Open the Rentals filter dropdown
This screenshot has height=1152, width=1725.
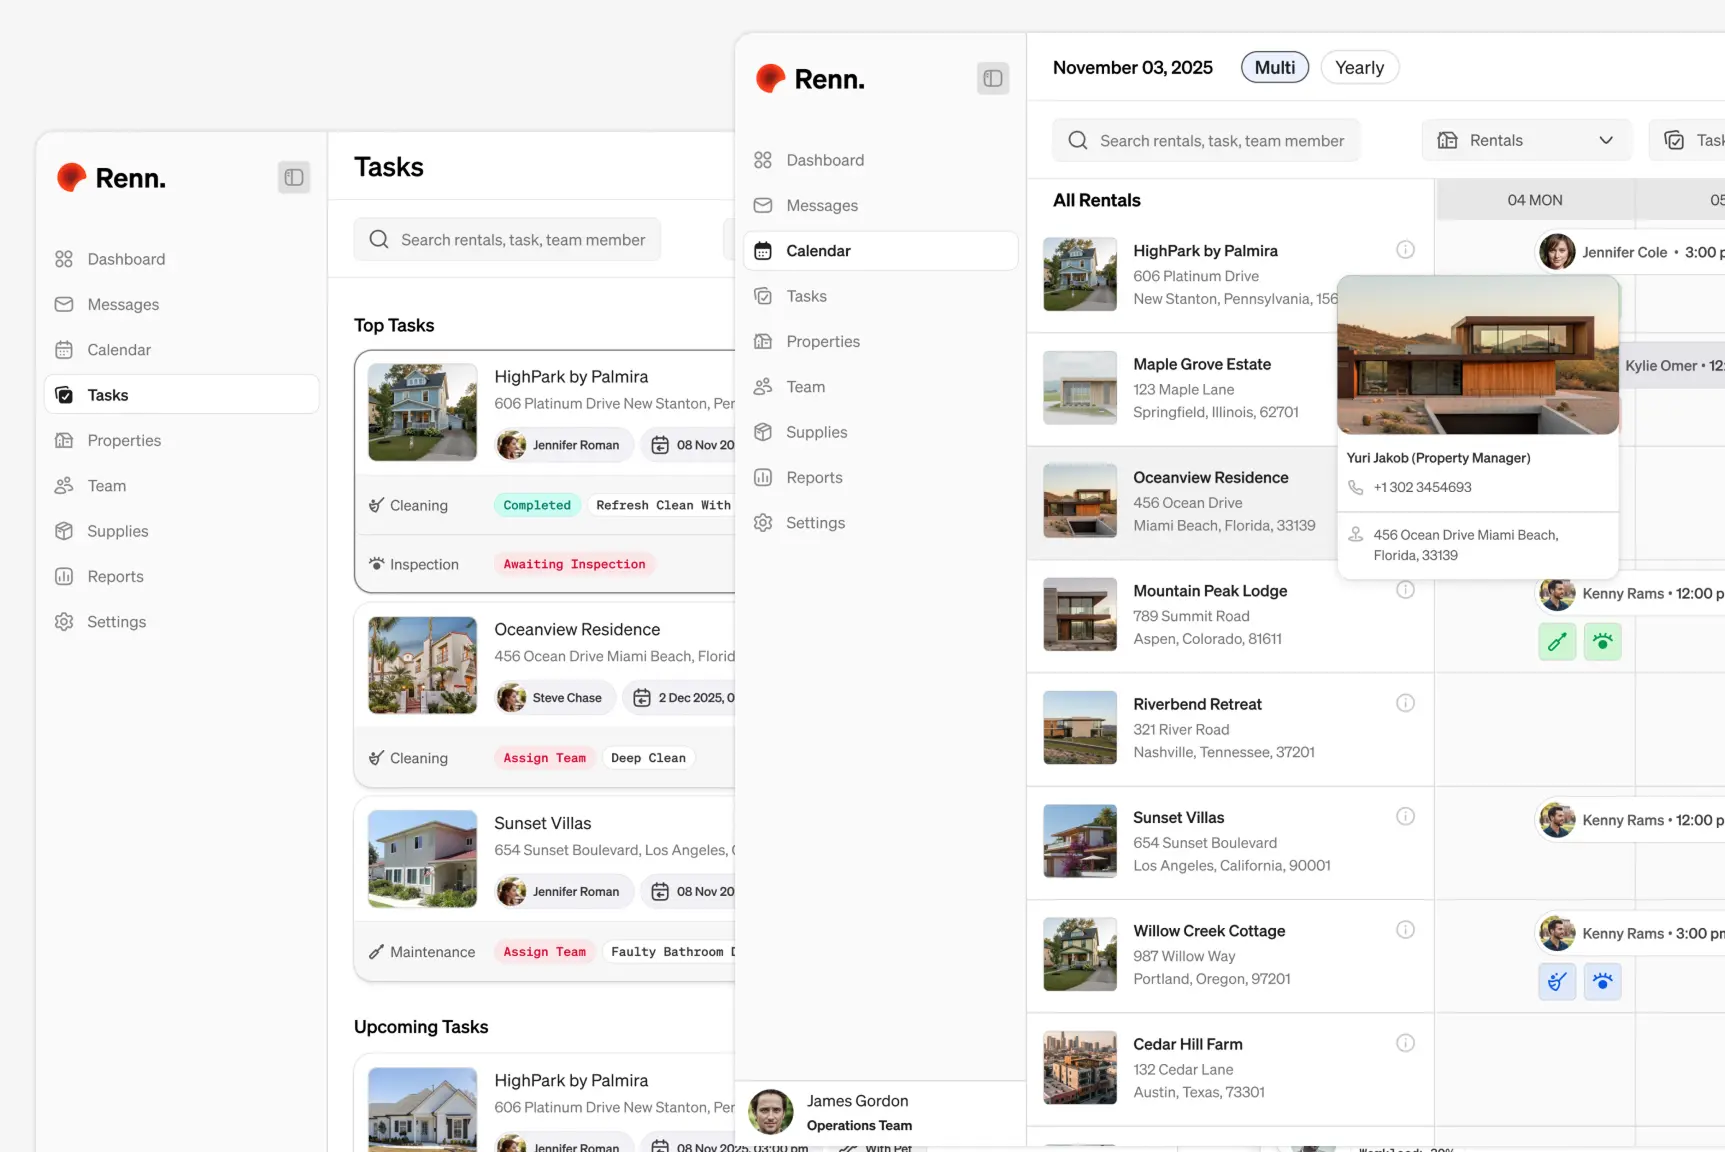1526,140
